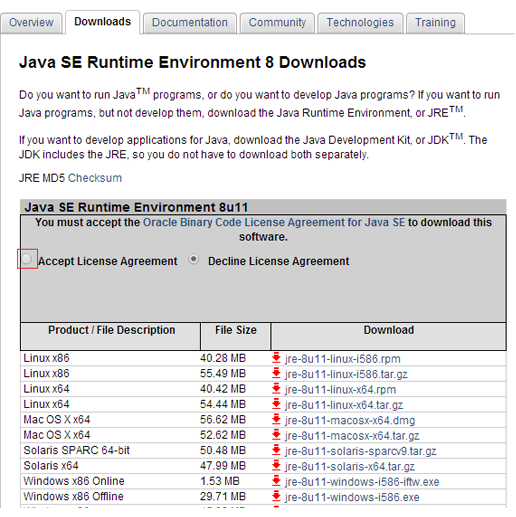Click the Product / File Description column header
516x517 pixels.
pyautogui.click(x=111, y=336)
